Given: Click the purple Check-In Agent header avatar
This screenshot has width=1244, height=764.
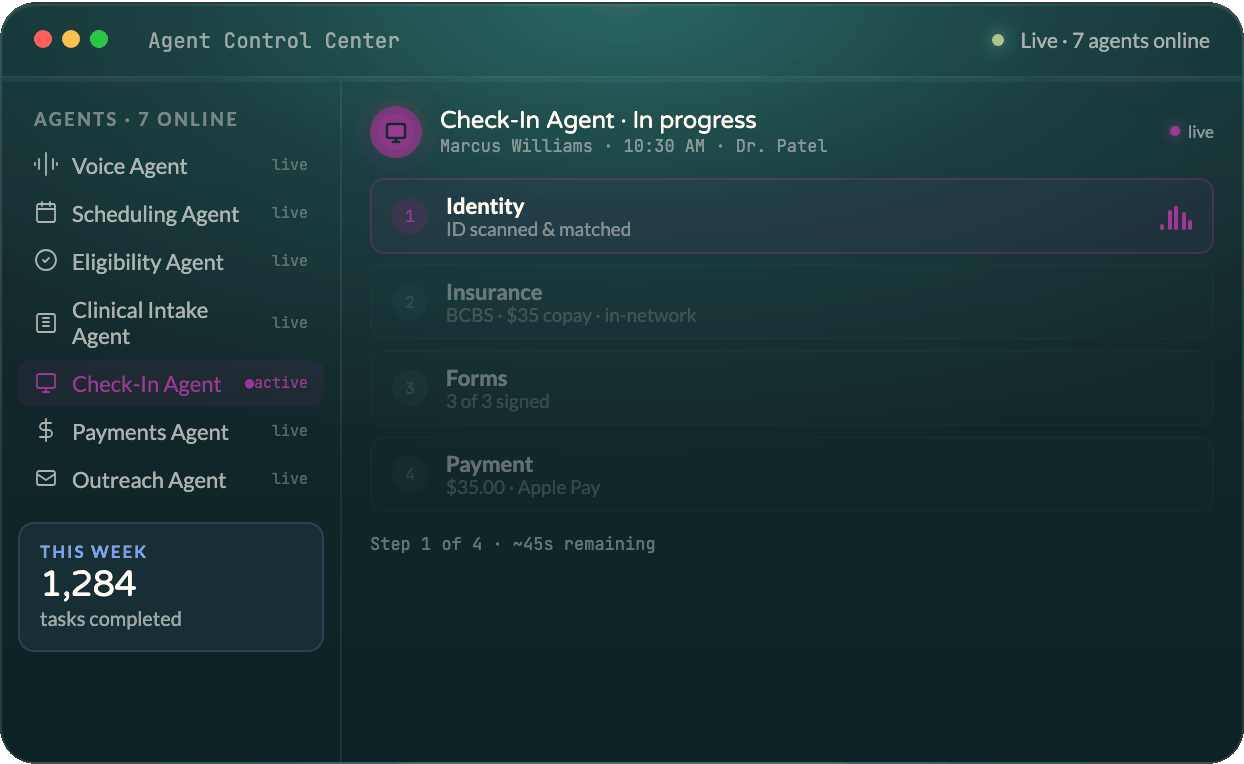Looking at the screenshot, I should pyautogui.click(x=396, y=132).
